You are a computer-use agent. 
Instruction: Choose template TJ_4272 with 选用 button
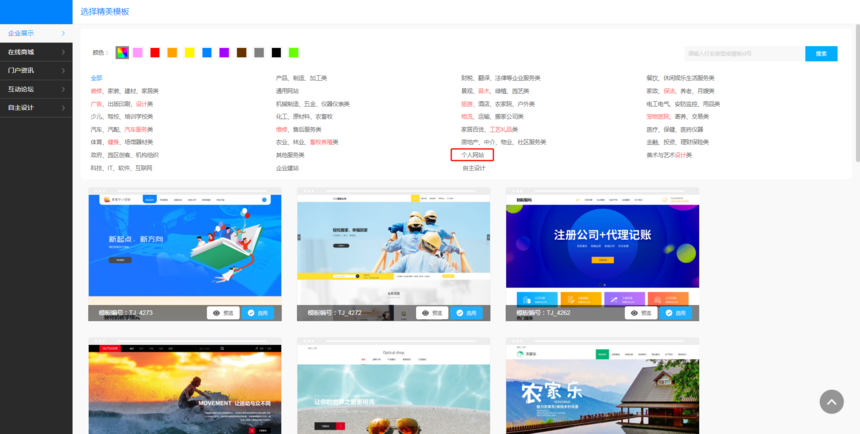point(467,313)
